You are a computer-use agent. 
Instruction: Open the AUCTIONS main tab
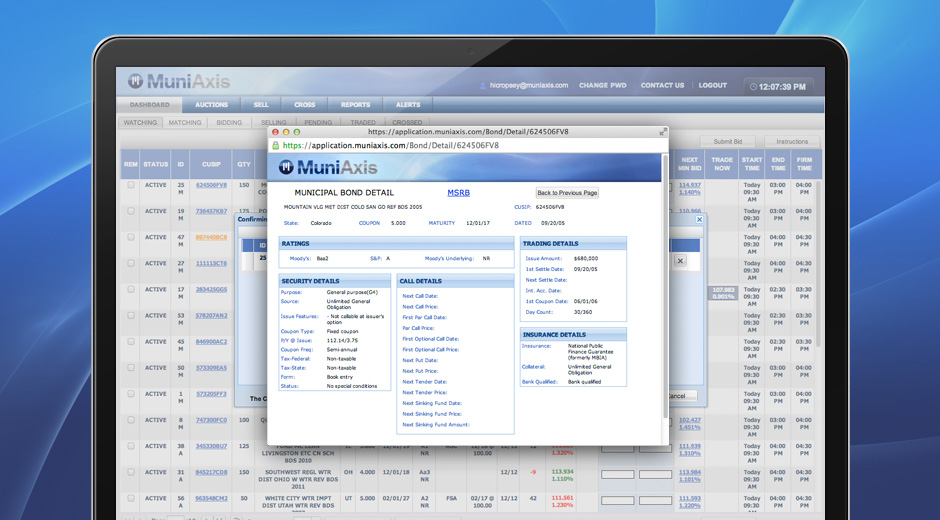211,105
